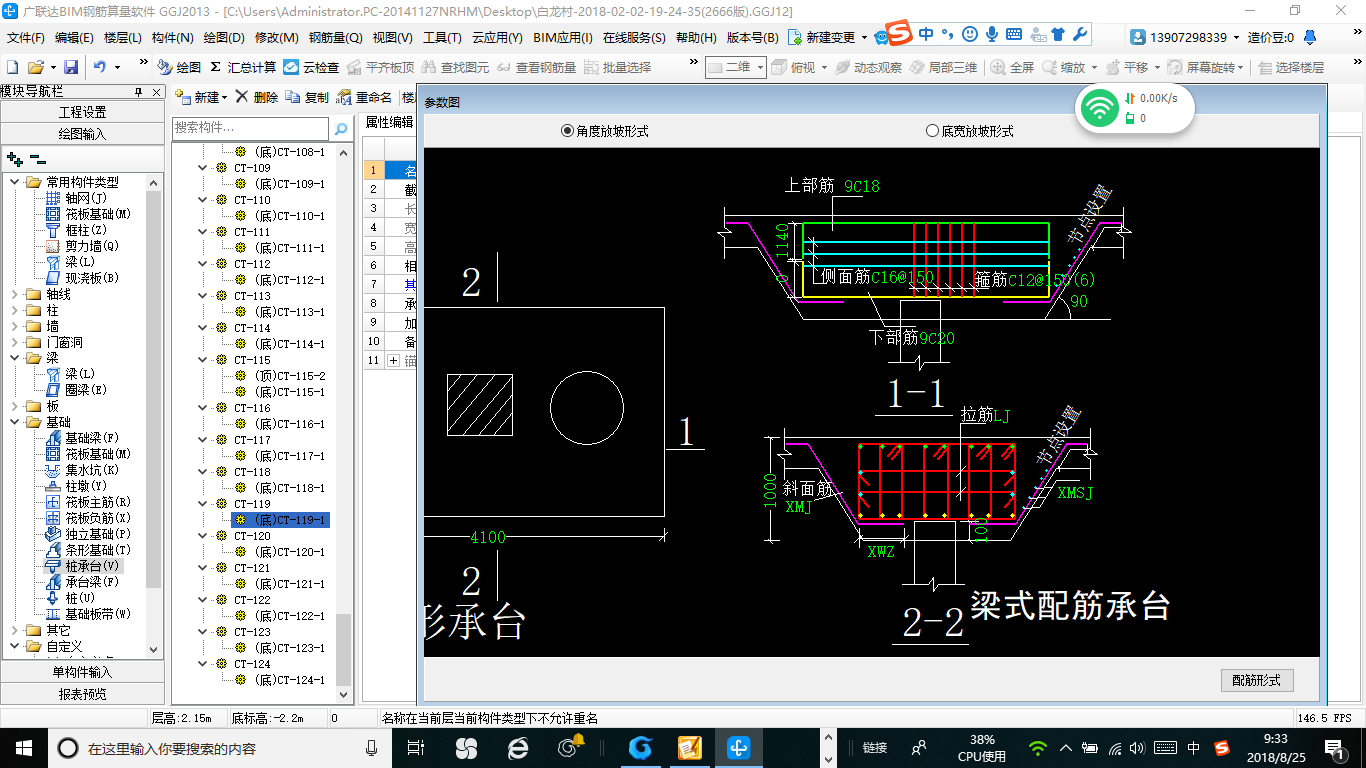This screenshot has height=768, width=1366.
Task: Click the notification bell icon near 造价豆
Action: click(x=1309, y=38)
